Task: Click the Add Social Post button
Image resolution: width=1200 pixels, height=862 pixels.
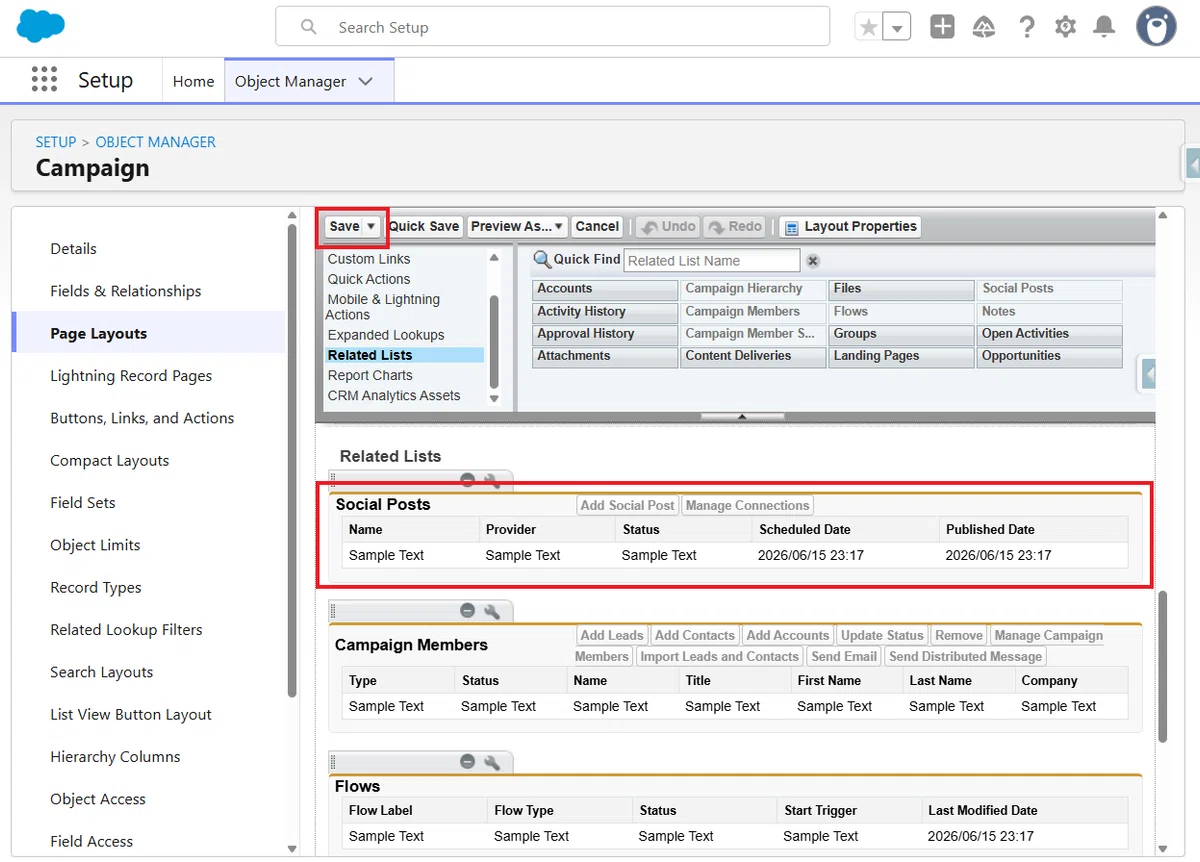Action: (x=628, y=505)
